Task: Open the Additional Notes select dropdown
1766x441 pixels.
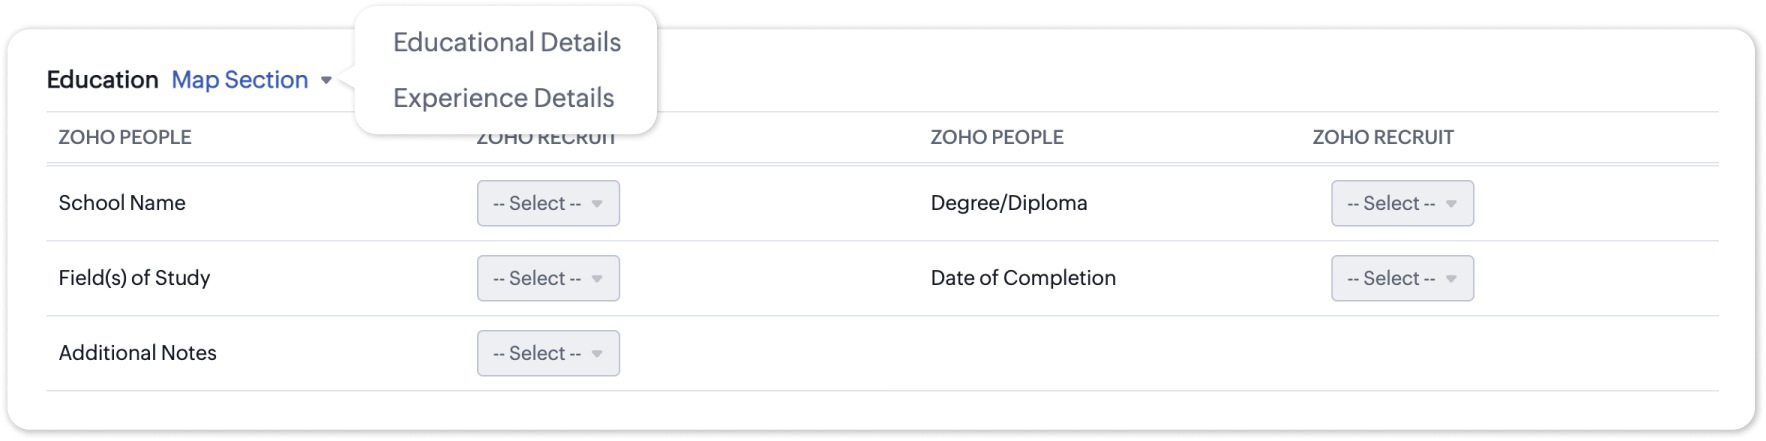Action: tap(547, 353)
